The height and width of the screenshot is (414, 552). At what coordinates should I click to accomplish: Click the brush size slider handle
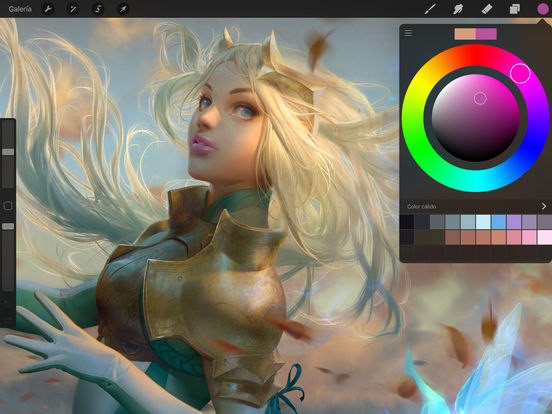pos(8,152)
